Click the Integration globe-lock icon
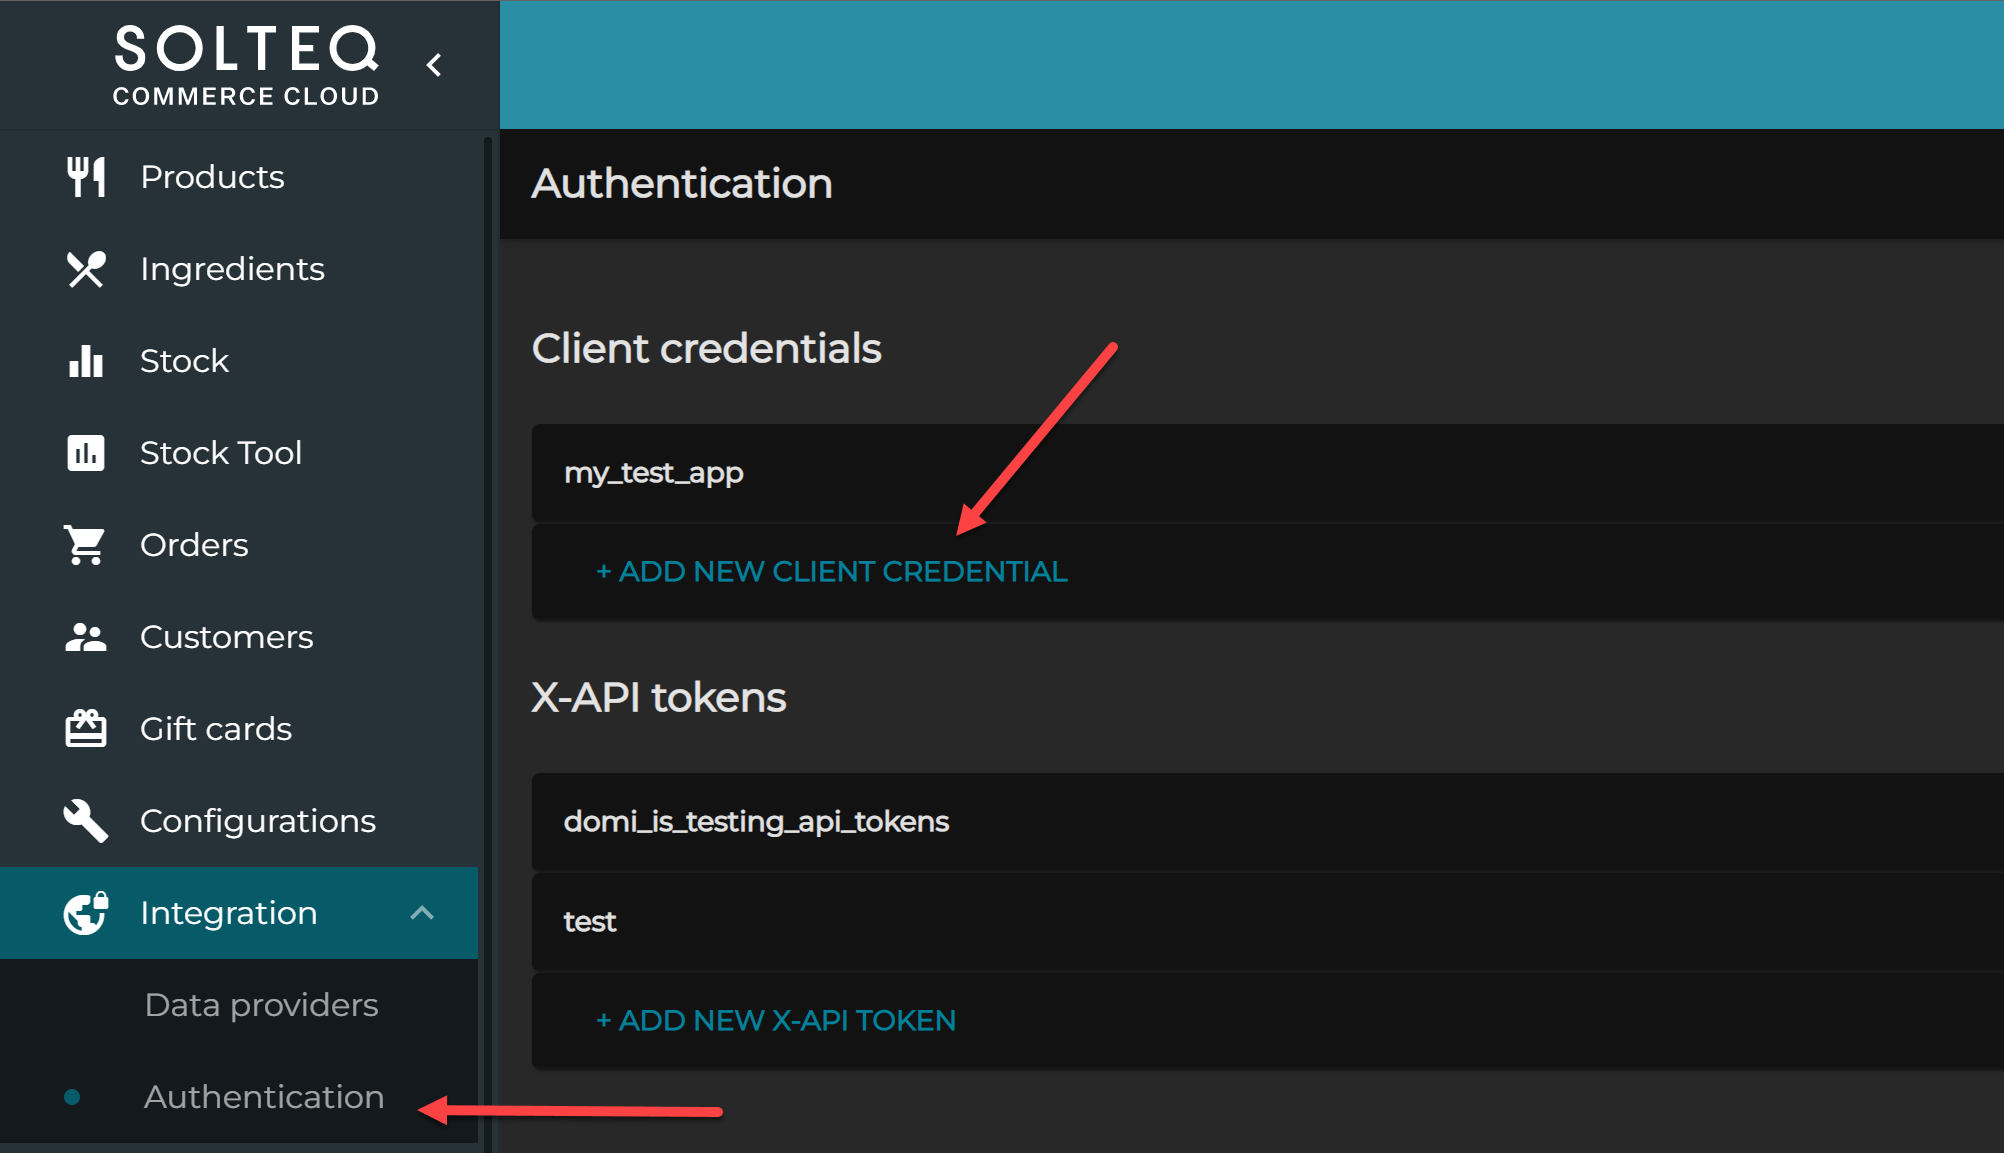The image size is (2004, 1153). [x=86, y=912]
